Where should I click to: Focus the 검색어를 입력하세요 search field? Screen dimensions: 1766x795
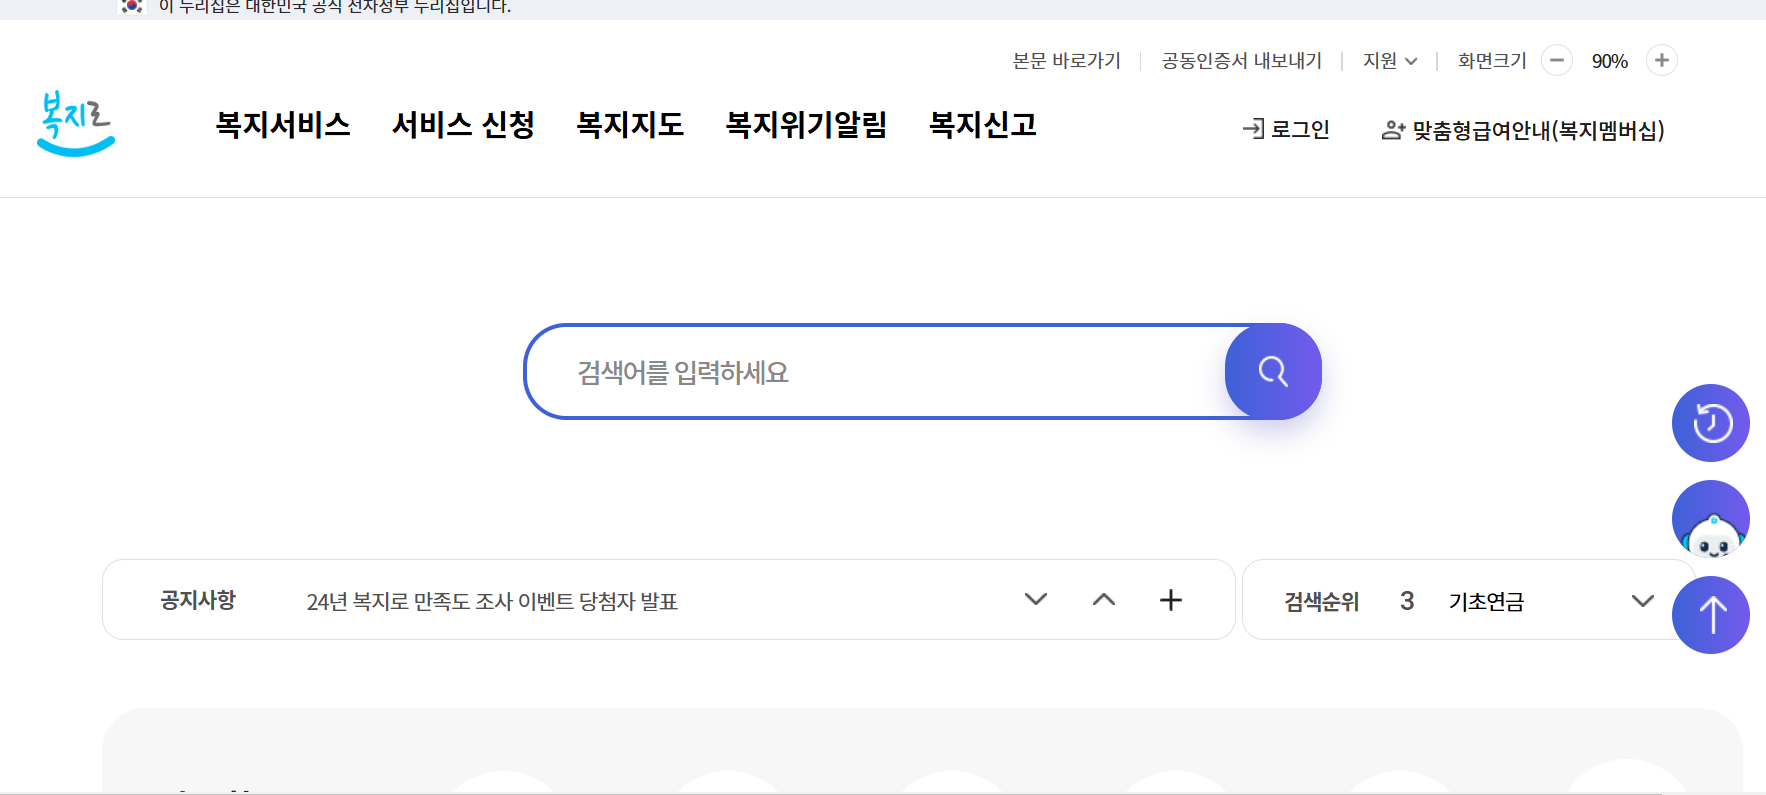tap(875, 372)
